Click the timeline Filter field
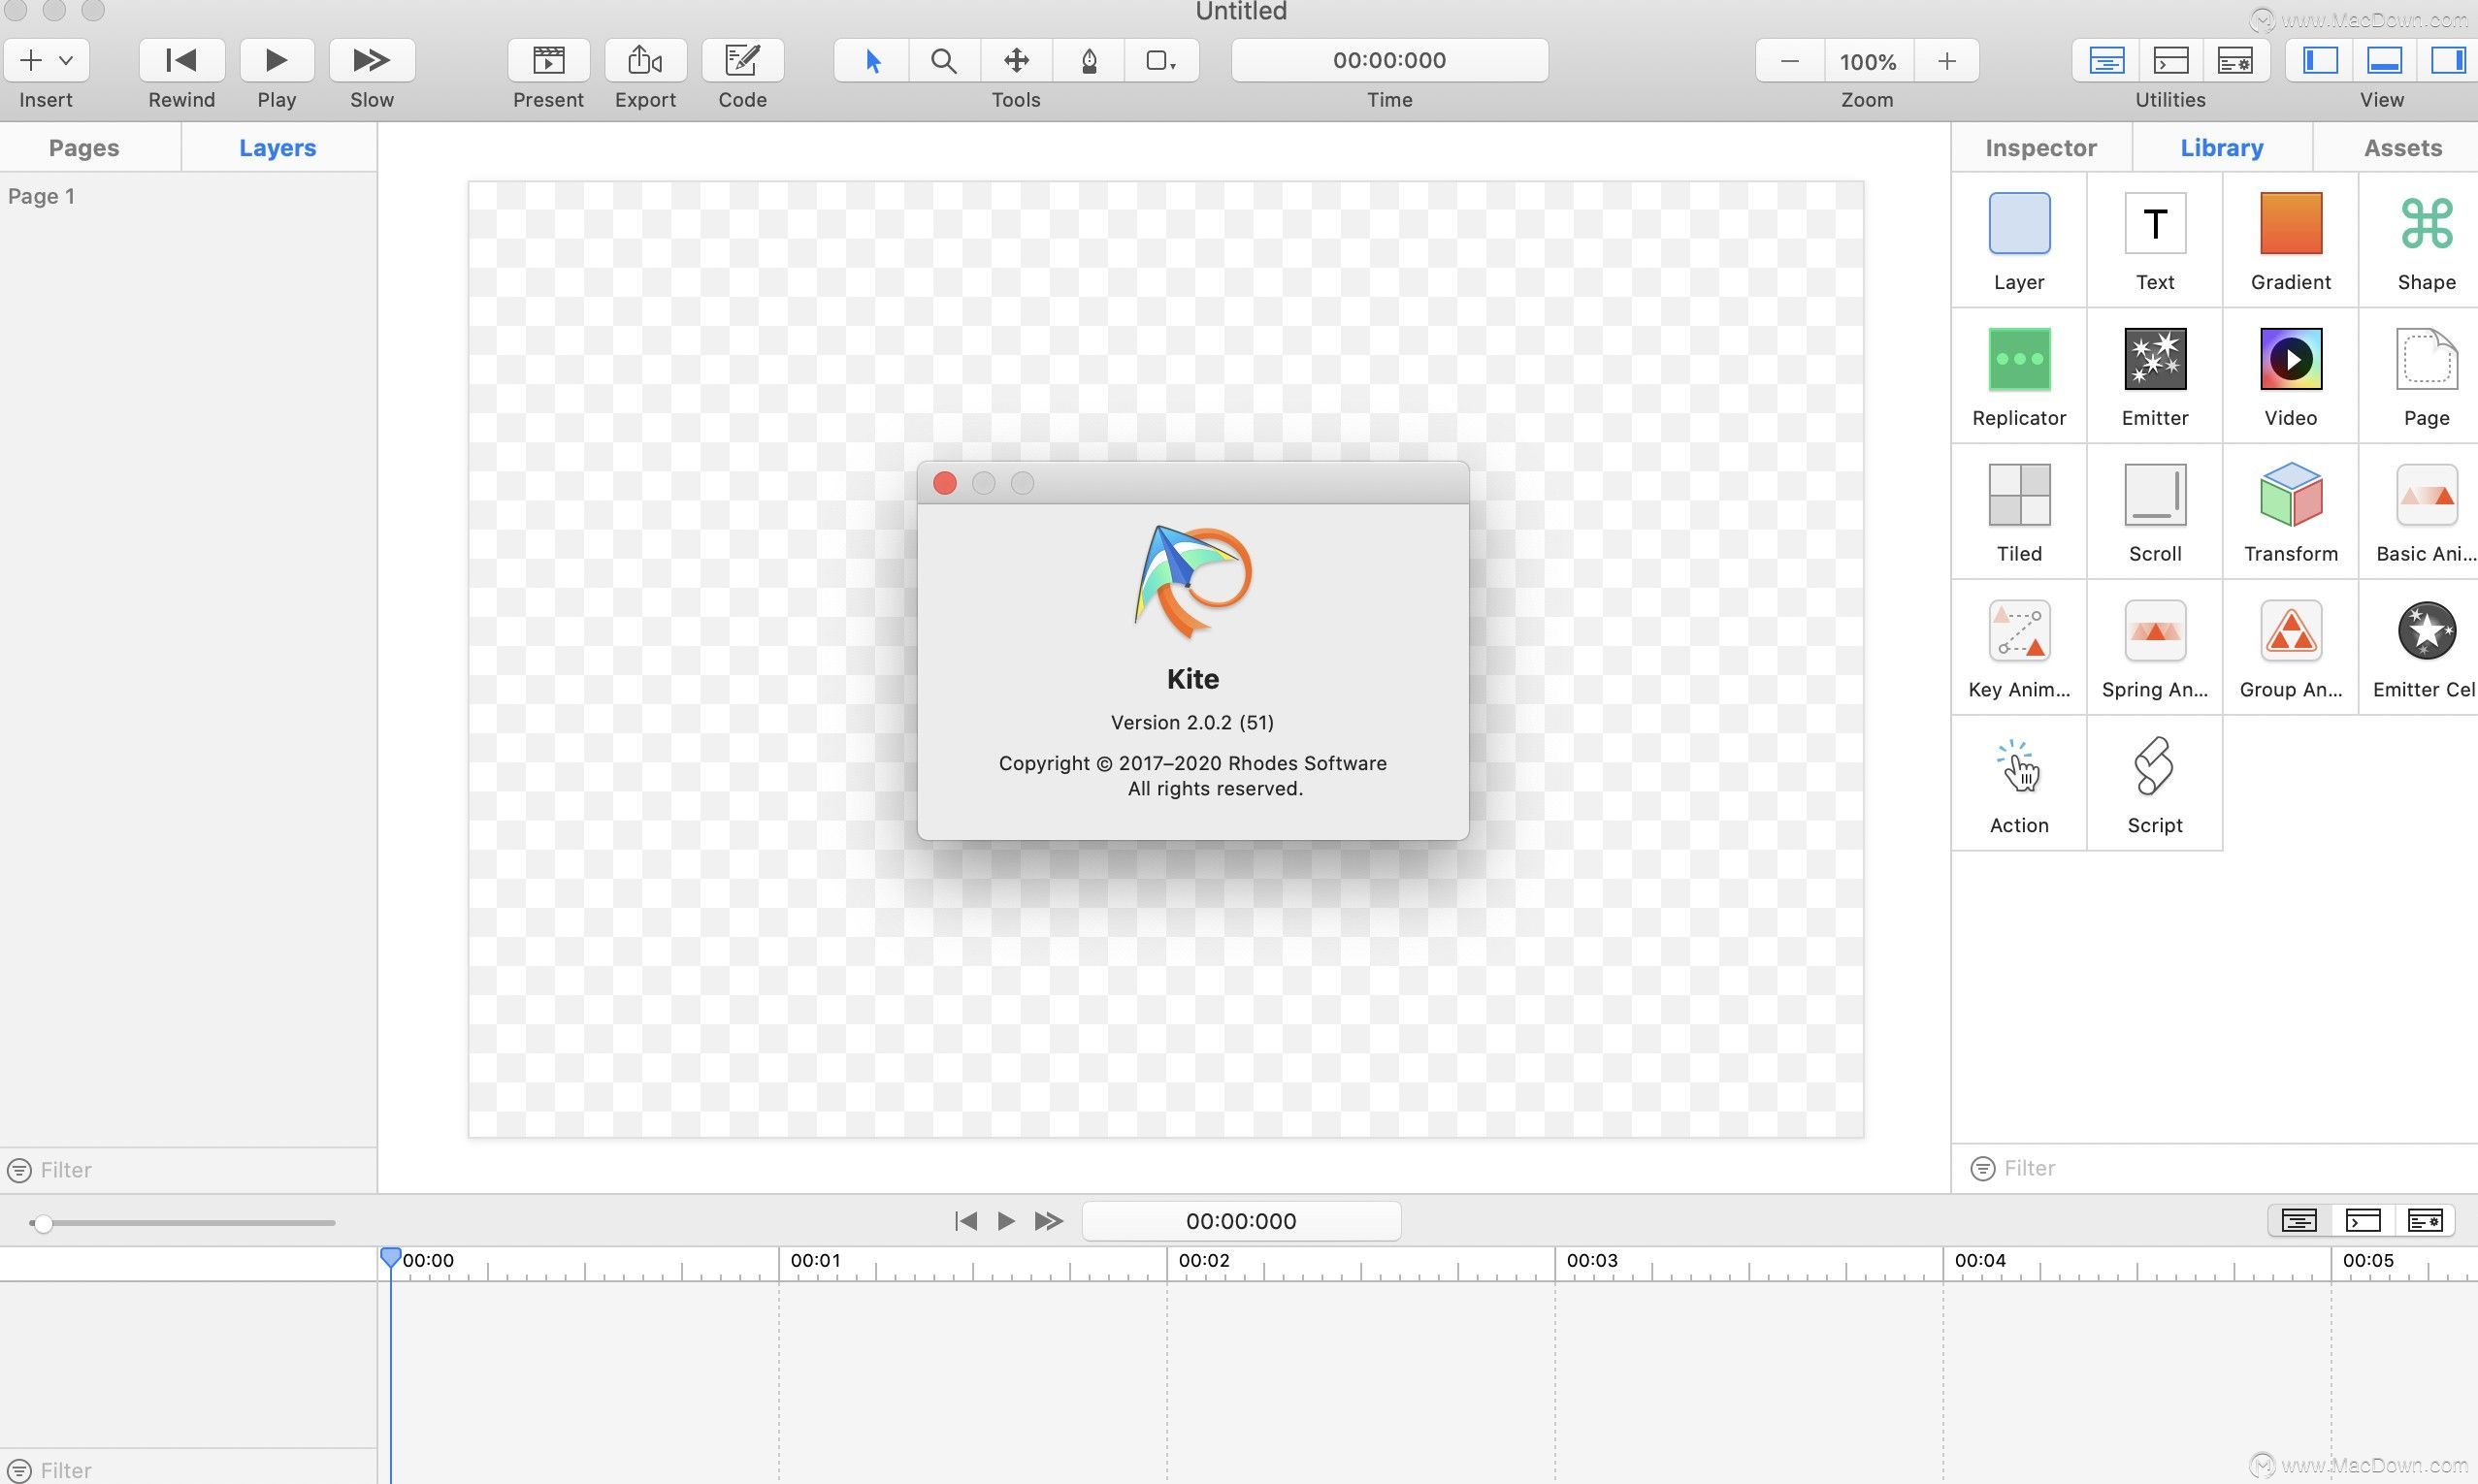2478x1484 pixels. 188,1469
